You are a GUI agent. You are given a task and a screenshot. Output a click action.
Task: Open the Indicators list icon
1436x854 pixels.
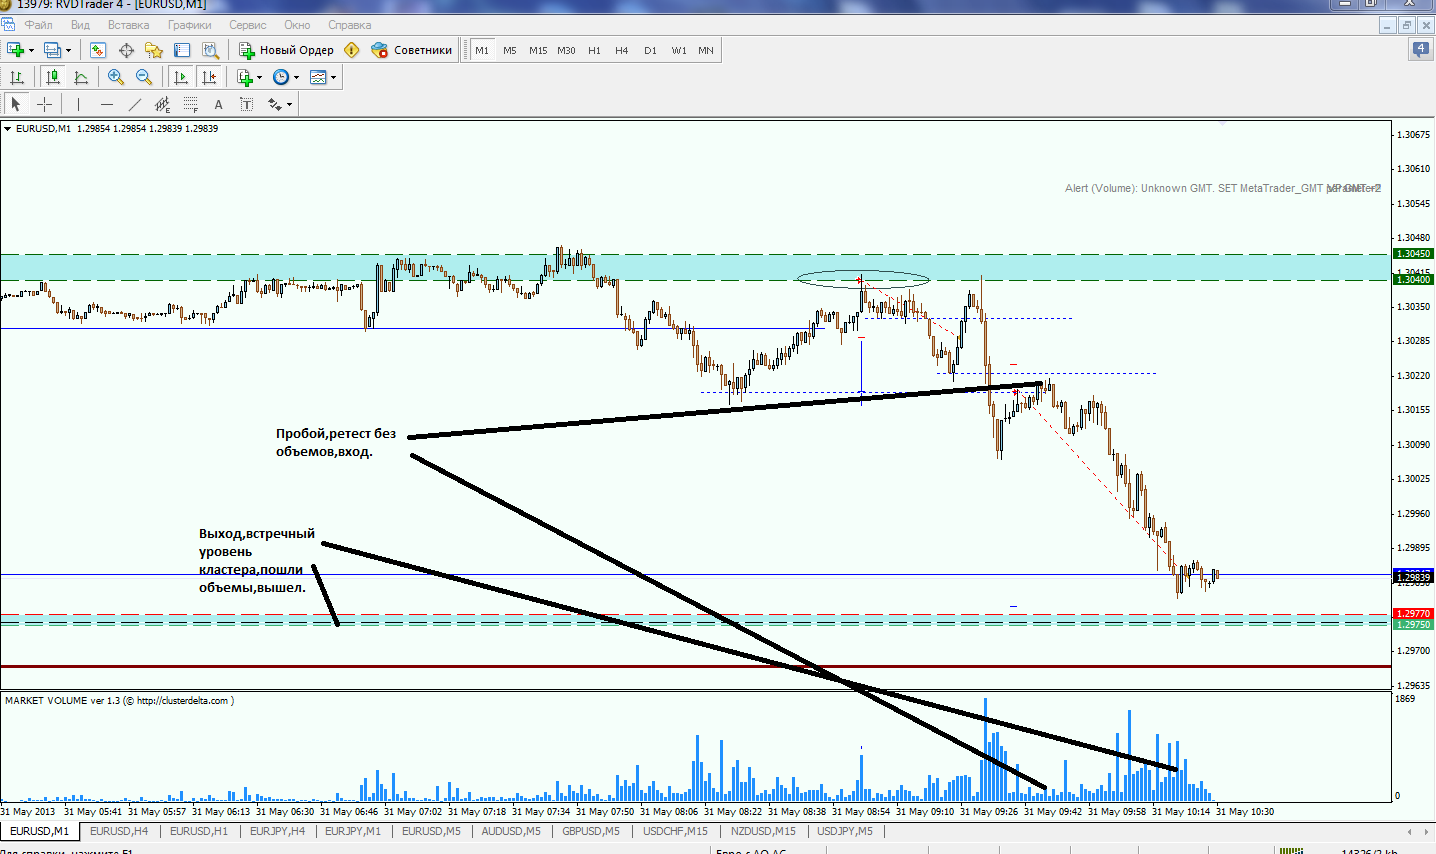[x=245, y=77]
